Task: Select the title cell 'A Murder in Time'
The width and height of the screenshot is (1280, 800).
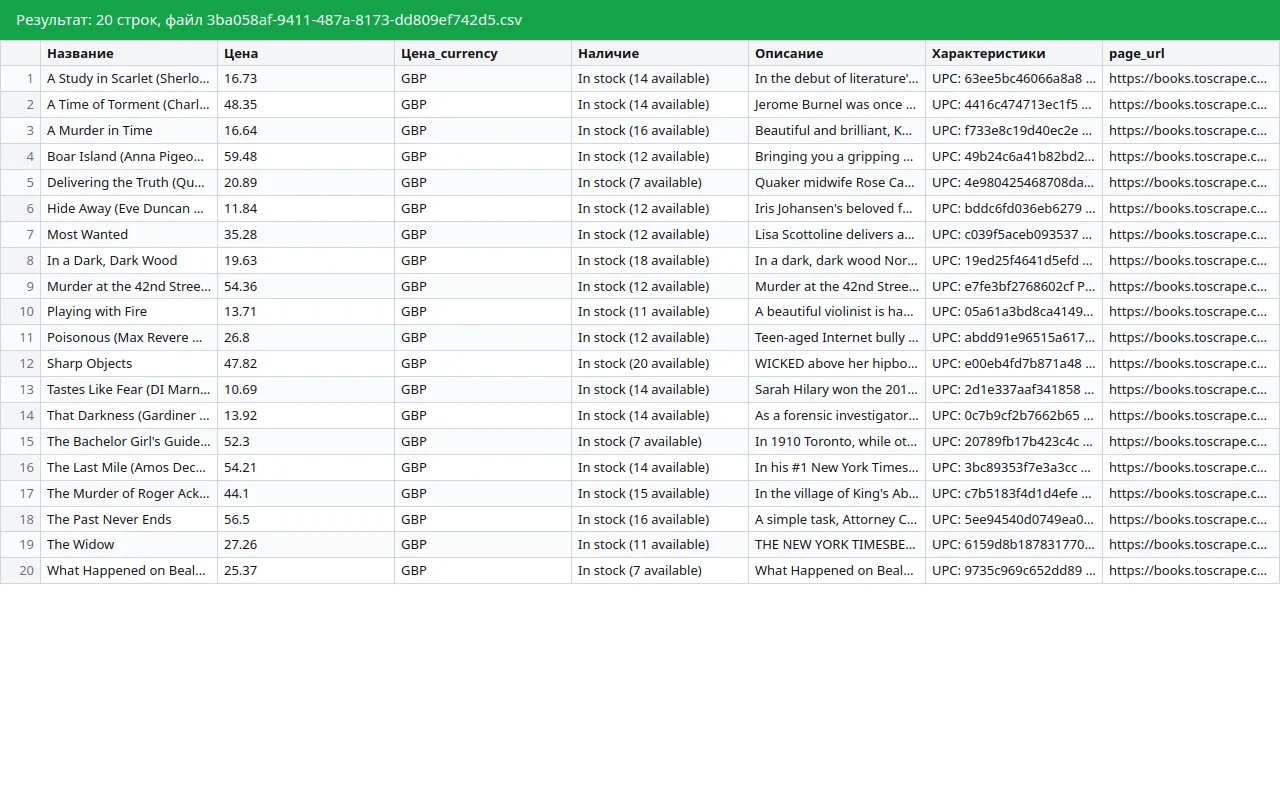Action: [x=129, y=130]
